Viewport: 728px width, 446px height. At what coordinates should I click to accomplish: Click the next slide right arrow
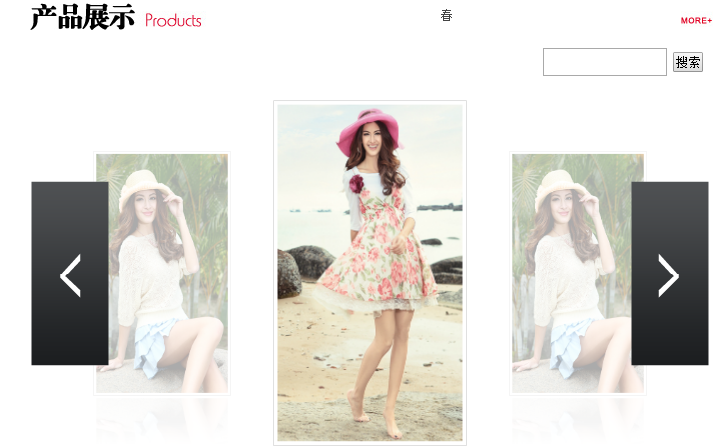[x=670, y=273]
